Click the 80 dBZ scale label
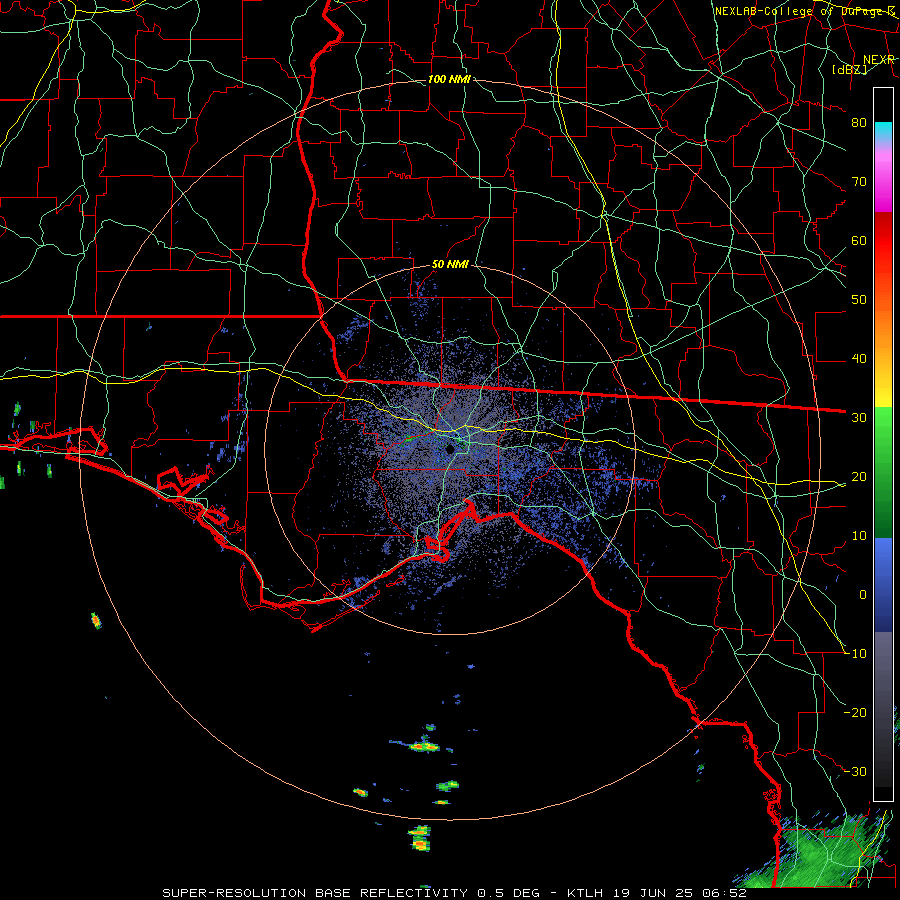The height and width of the screenshot is (900, 900). point(859,122)
